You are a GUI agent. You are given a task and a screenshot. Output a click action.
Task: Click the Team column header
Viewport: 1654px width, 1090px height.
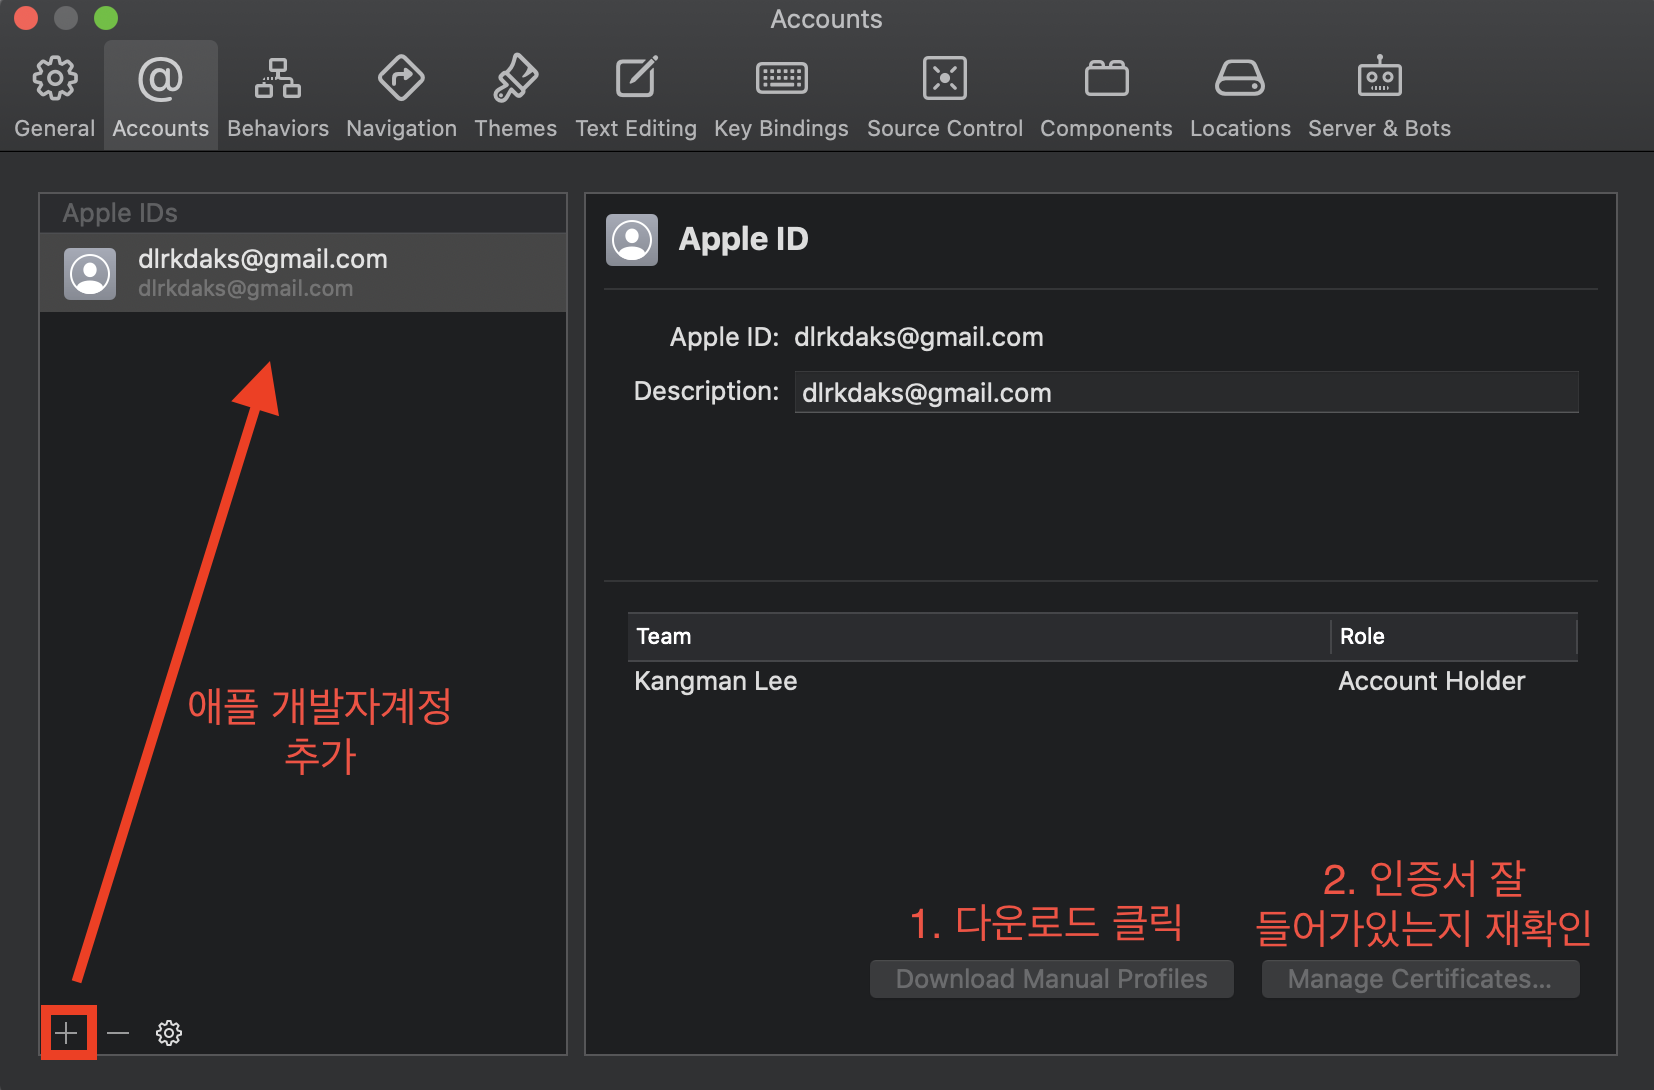click(x=979, y=636)
